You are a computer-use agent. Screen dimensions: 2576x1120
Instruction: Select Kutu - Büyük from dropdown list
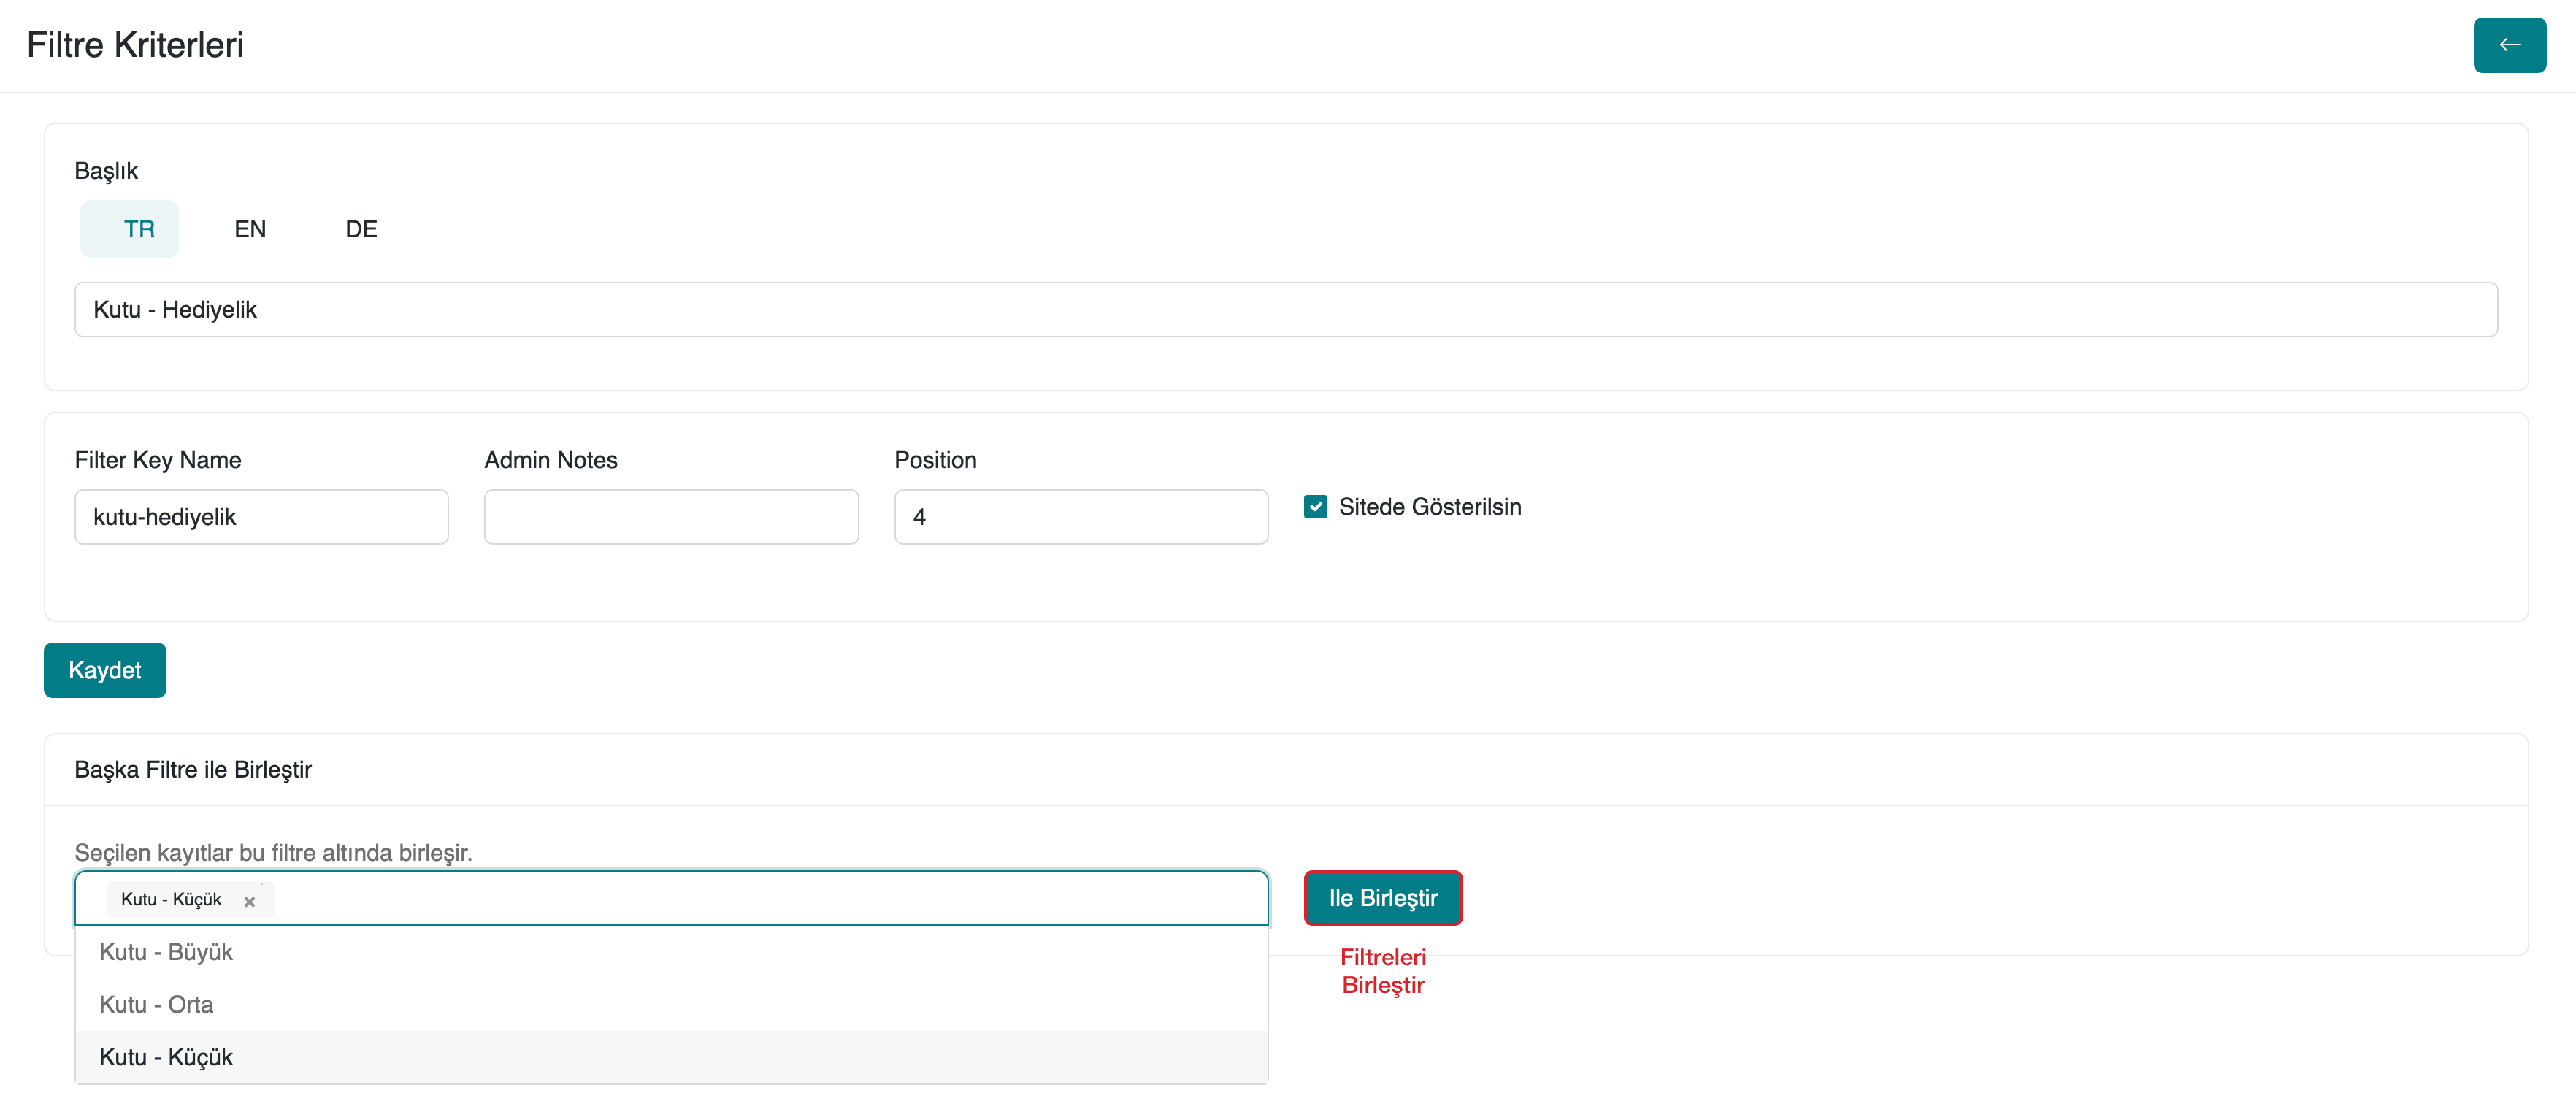[166, 952]
